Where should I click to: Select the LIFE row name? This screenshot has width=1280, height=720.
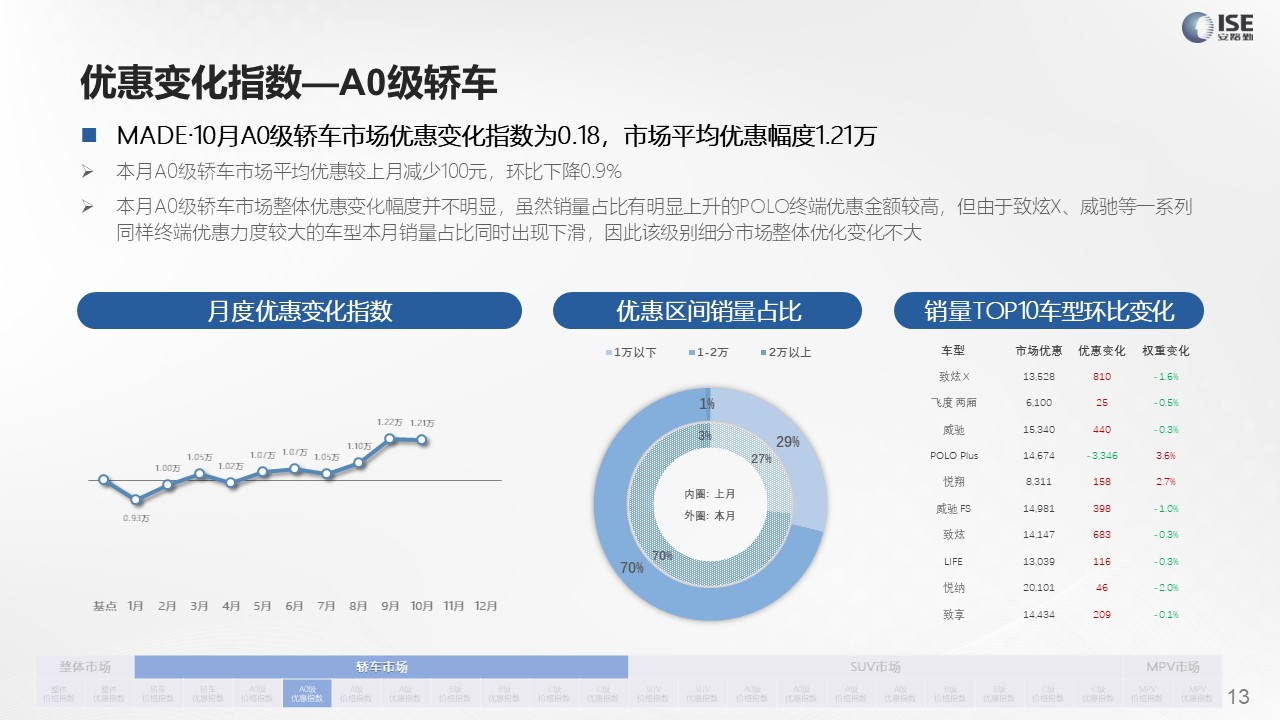(x=953, y=562)
